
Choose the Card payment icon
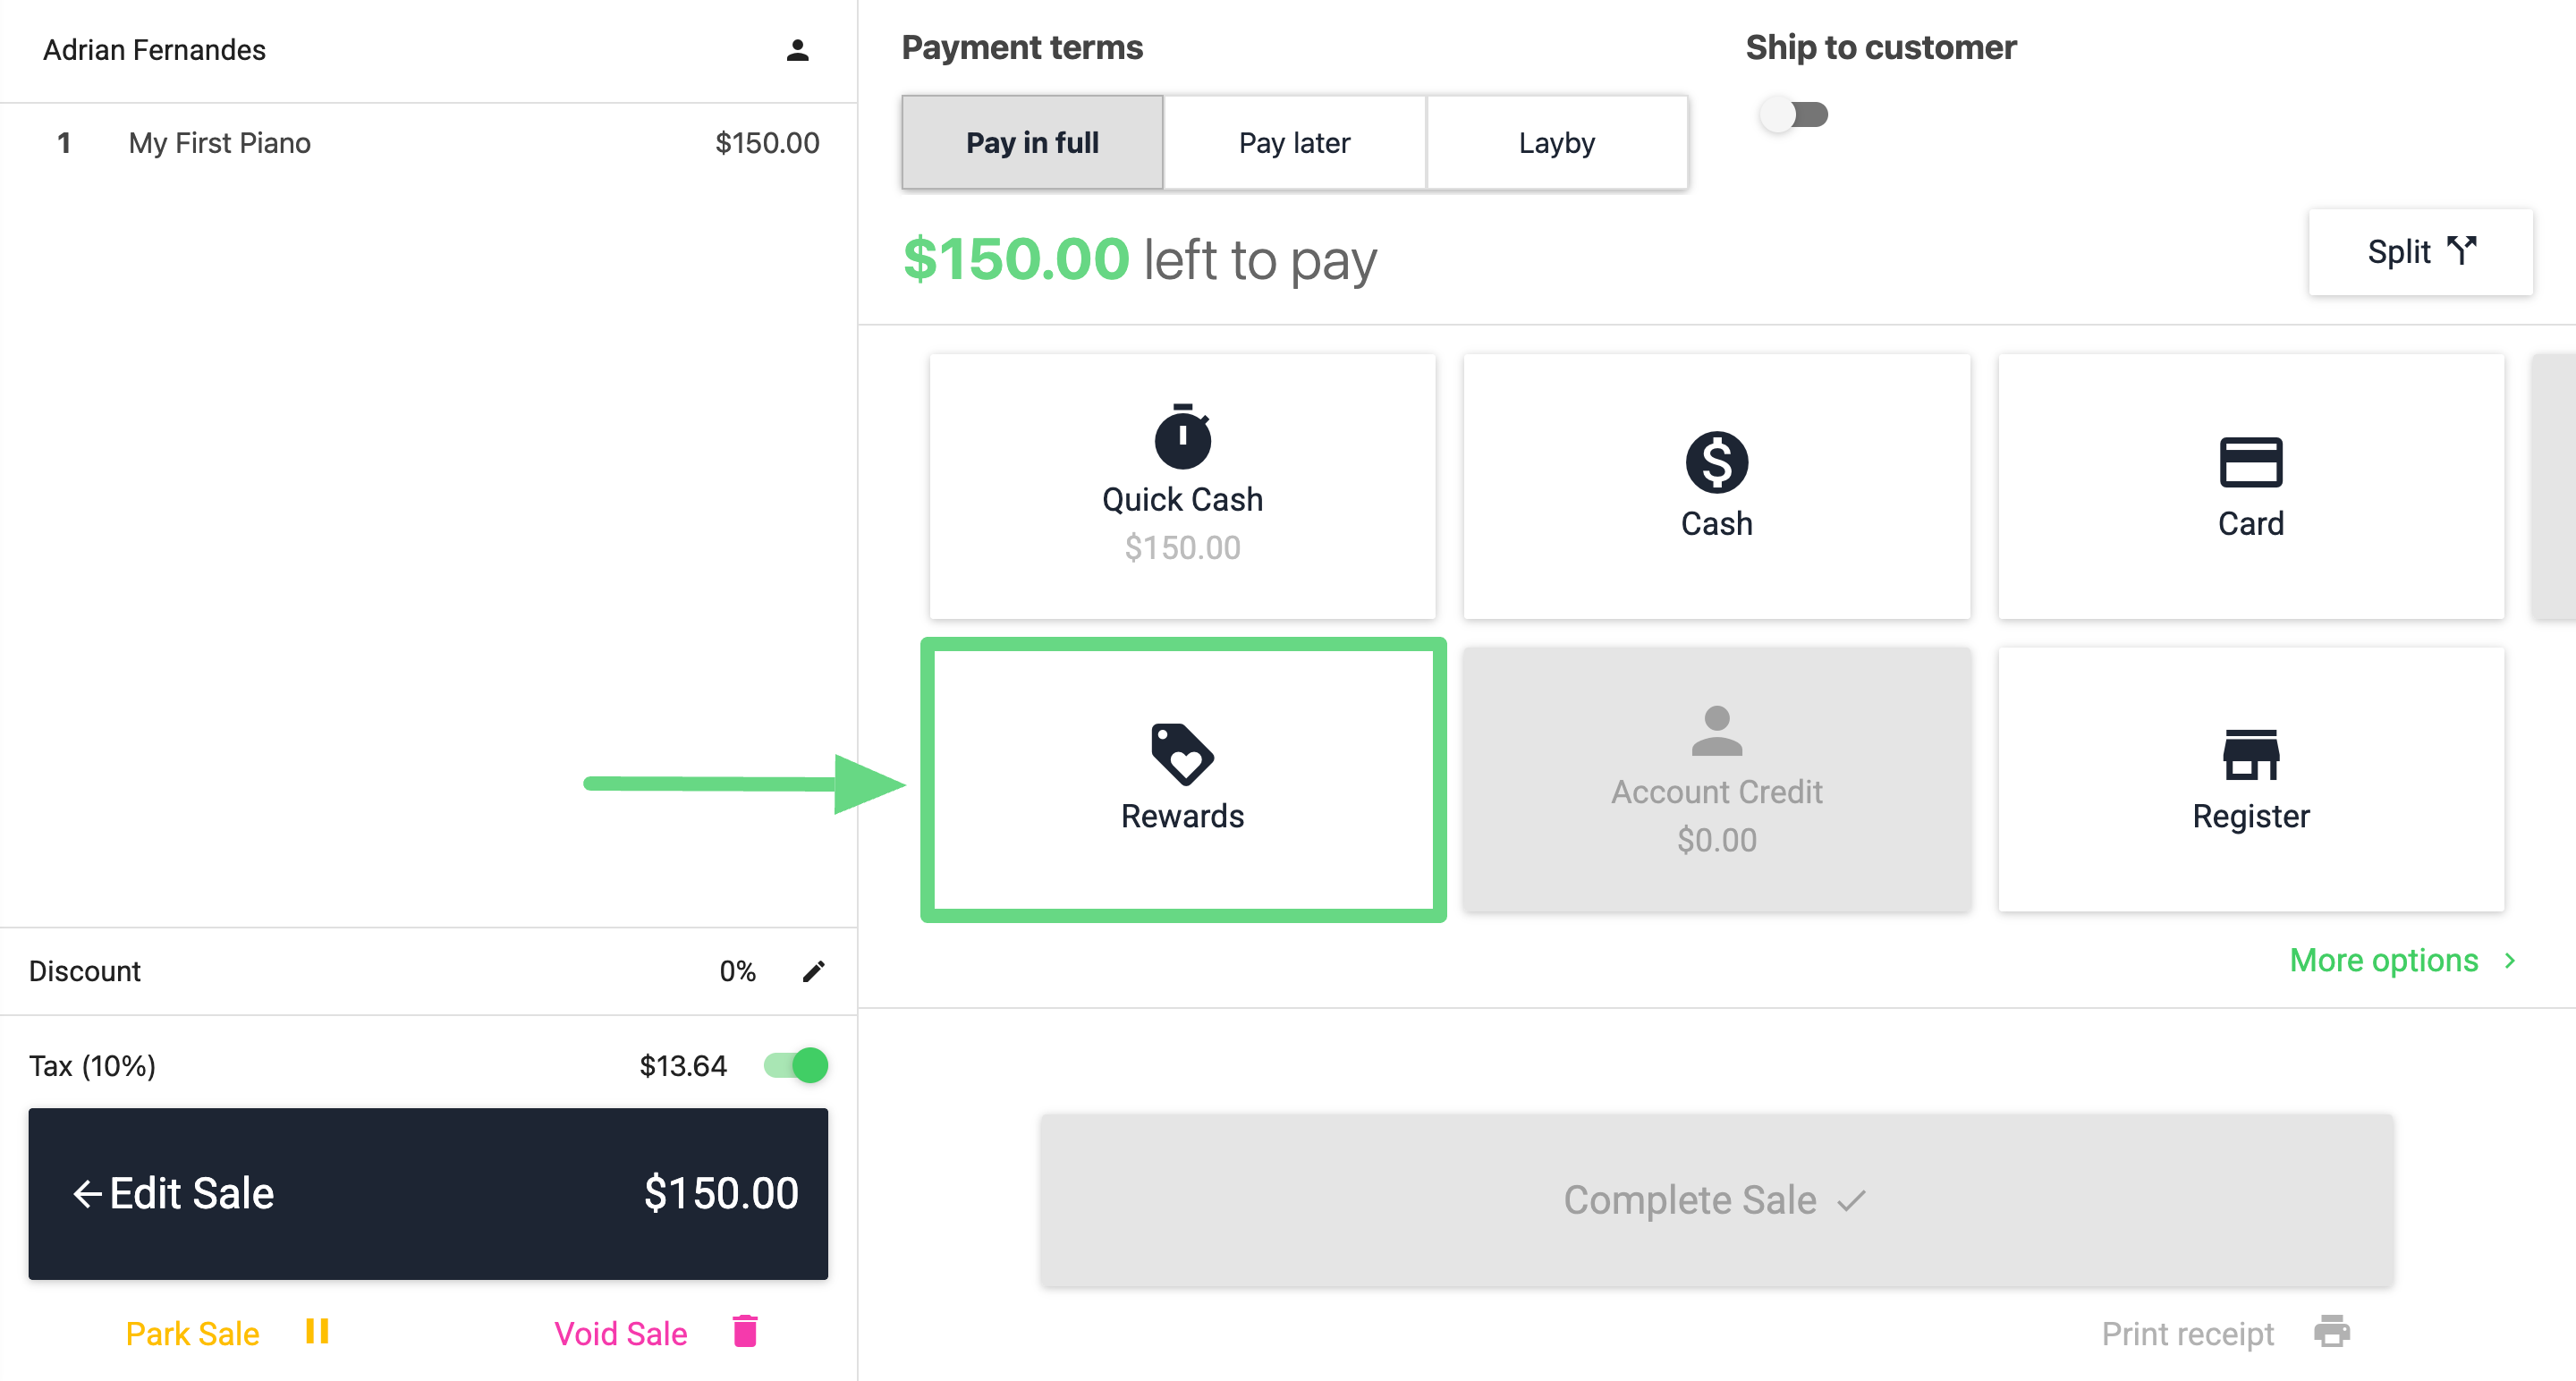pyautogui.click(x=2250, y=462)
